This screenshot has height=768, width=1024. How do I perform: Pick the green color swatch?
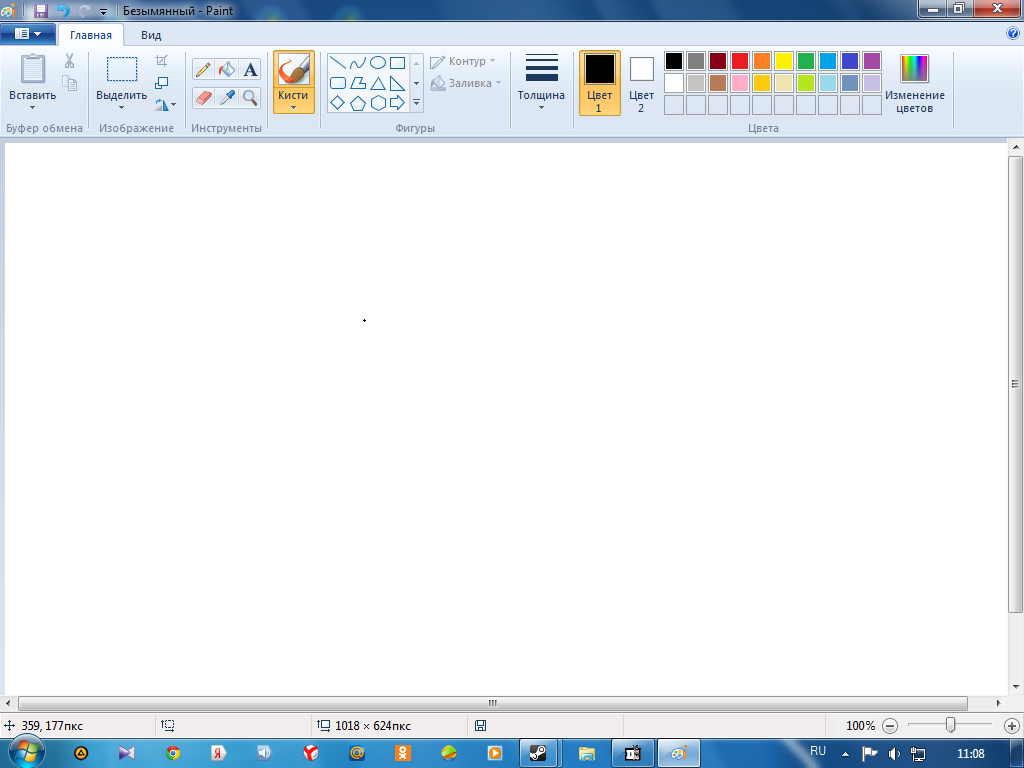click(x=806, y=61)
